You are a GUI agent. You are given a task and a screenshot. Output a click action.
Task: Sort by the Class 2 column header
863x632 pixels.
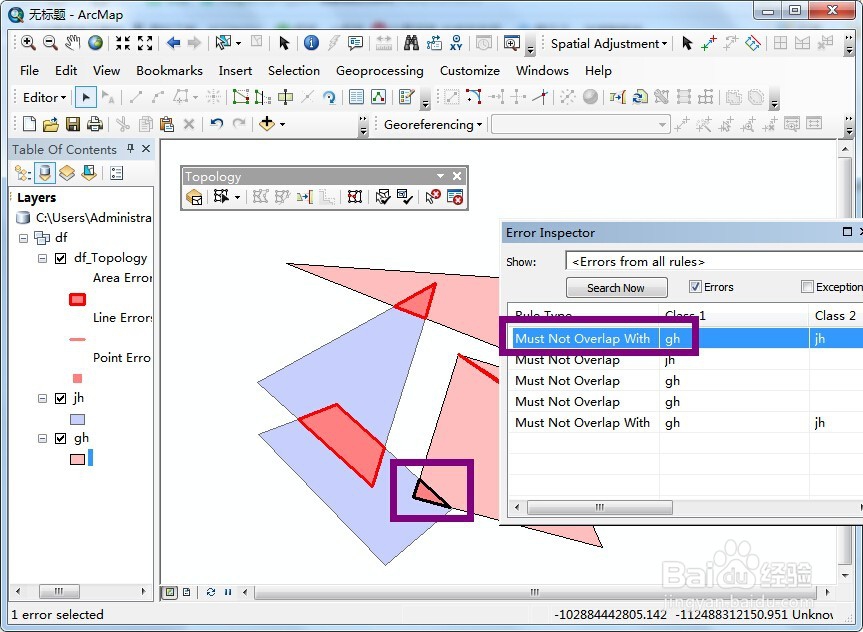835,315
